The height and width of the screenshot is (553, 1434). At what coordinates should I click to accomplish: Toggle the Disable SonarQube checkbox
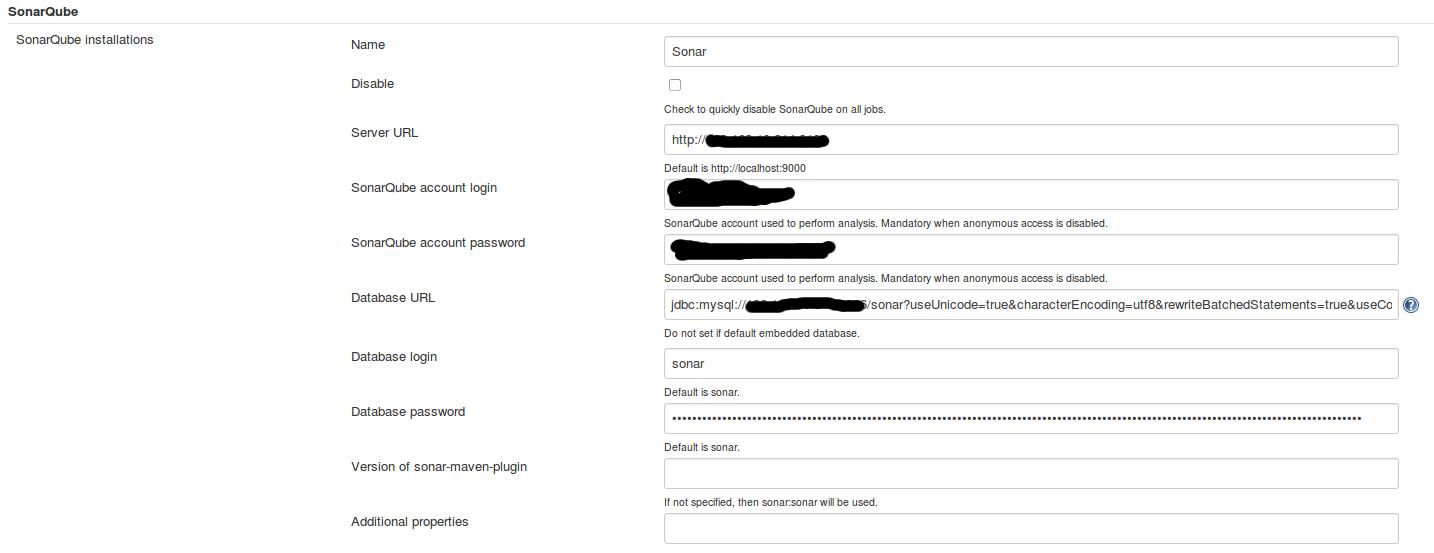[675, 85]
